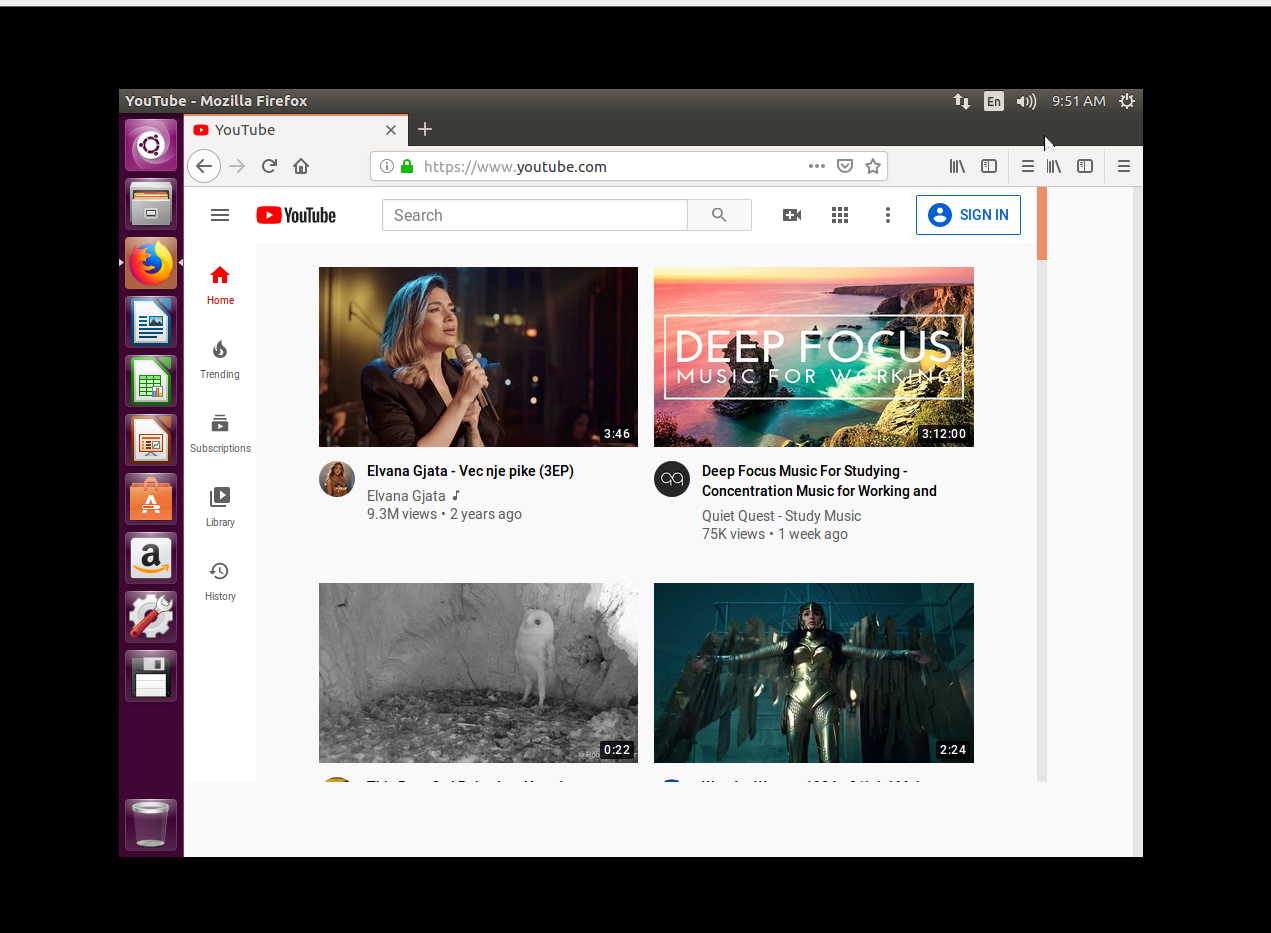
Task: Play the barn owl night-vision thumbnail
Action: [478, 673]
